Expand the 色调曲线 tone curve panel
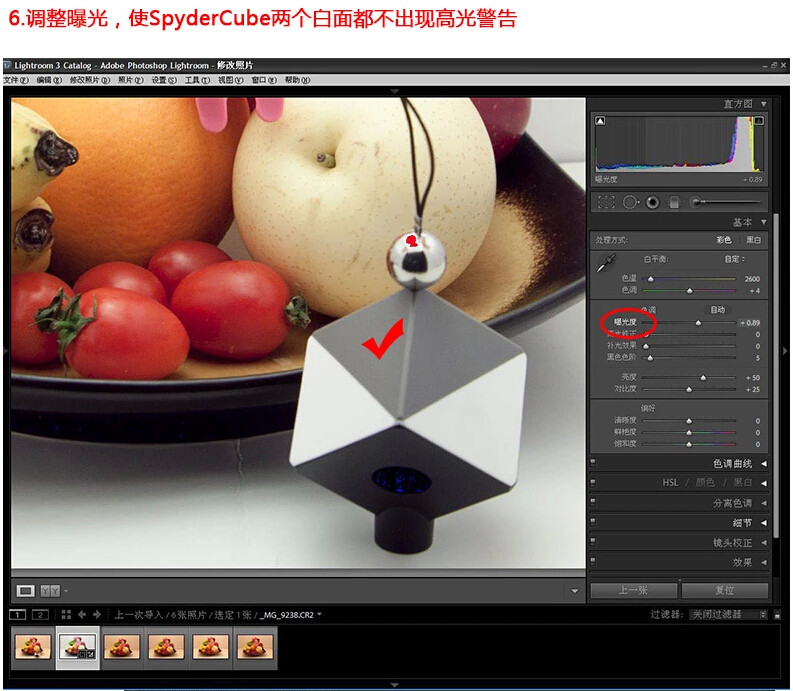 pos(764,463)
